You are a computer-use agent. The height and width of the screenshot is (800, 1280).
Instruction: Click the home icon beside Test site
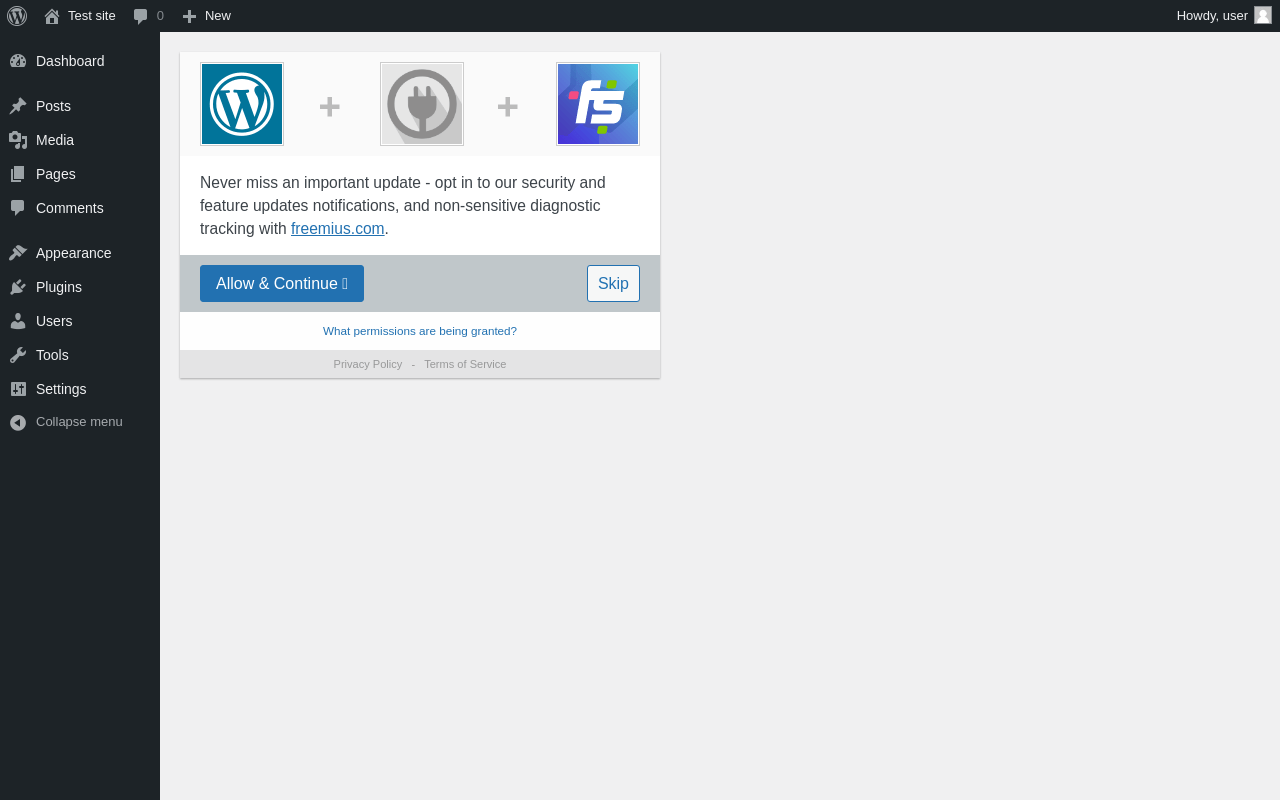coord(52,16)
